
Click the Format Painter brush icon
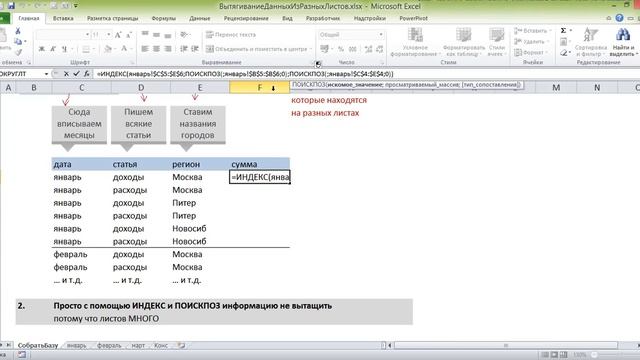[x=18, y=52]
